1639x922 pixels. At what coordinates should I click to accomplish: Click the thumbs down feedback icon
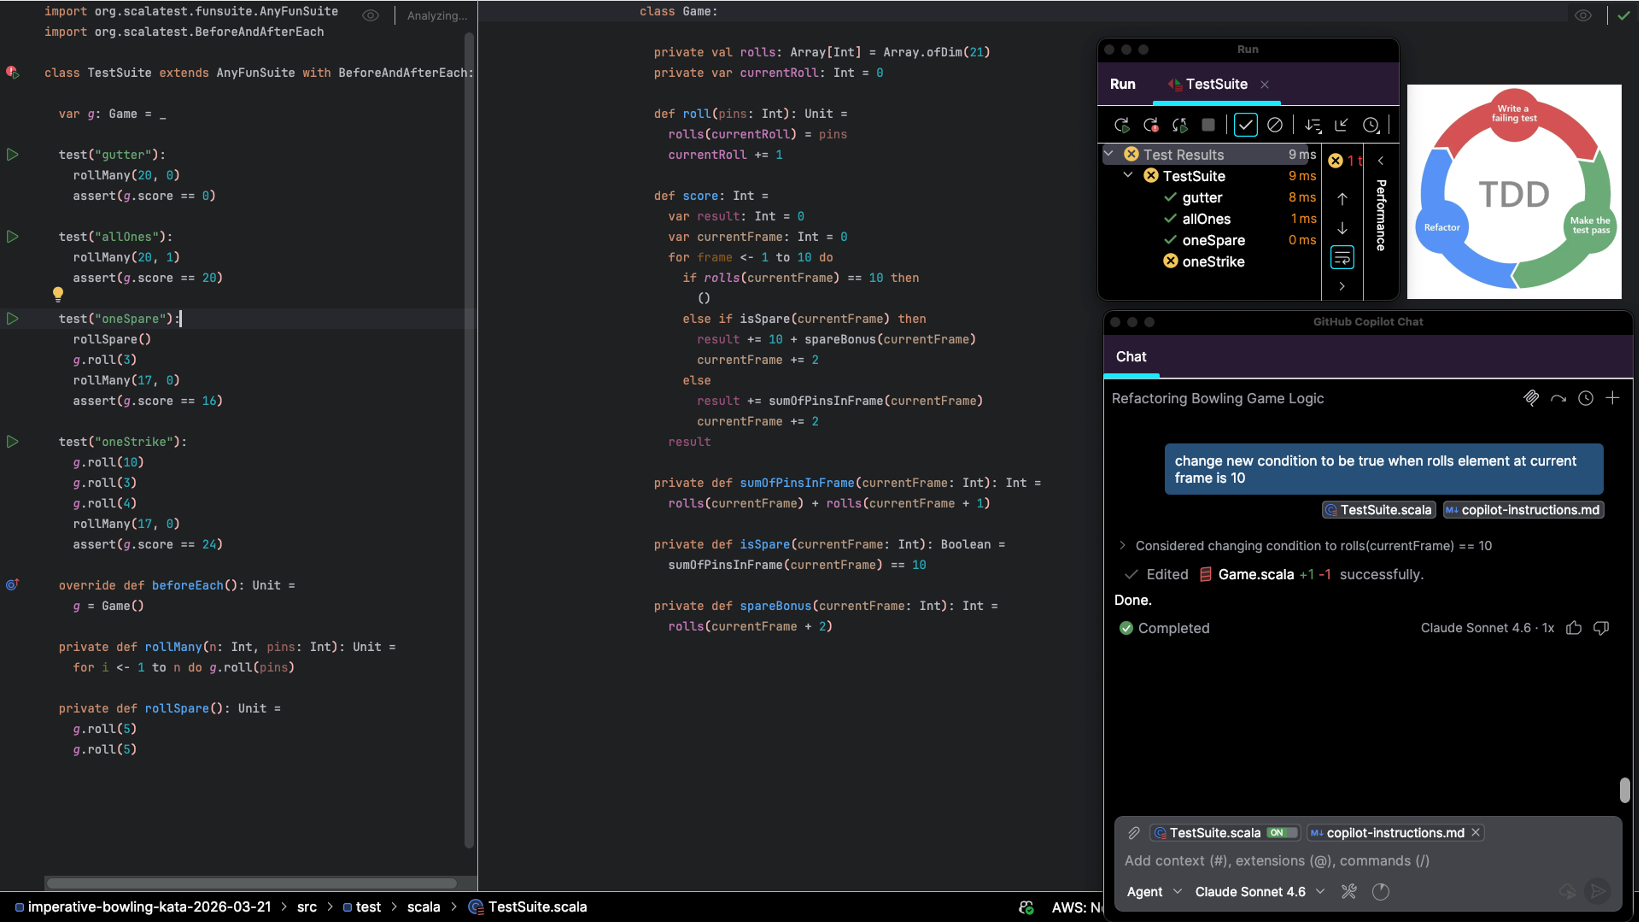coord(1601,628)
